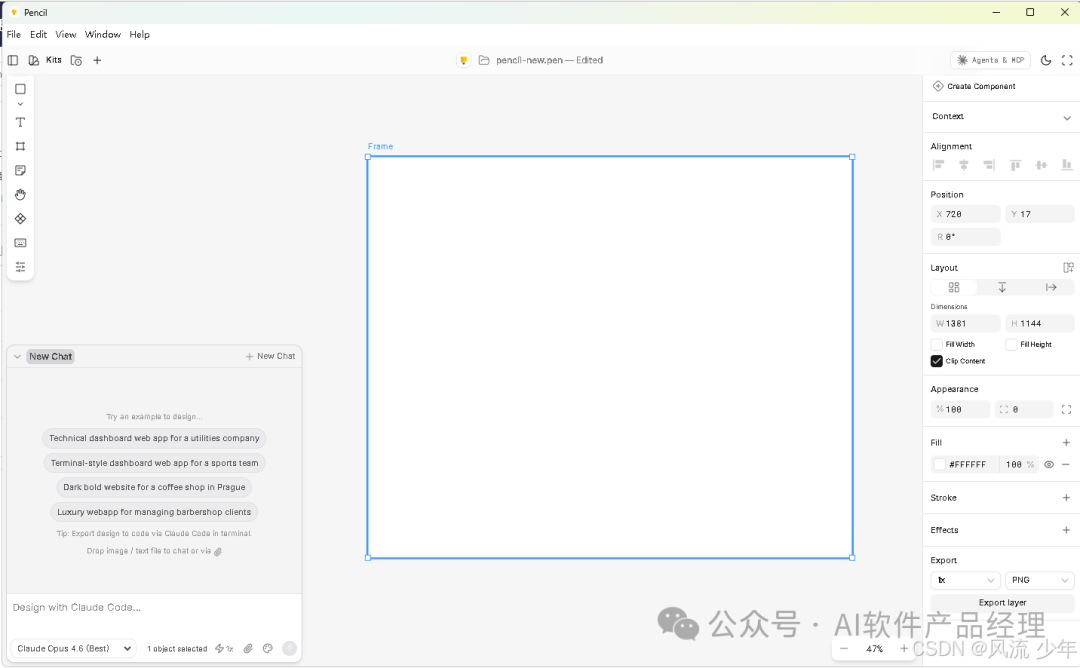Pick the coffee shop in Prague example
1080x668 pixels.
[x=154, y=488]
